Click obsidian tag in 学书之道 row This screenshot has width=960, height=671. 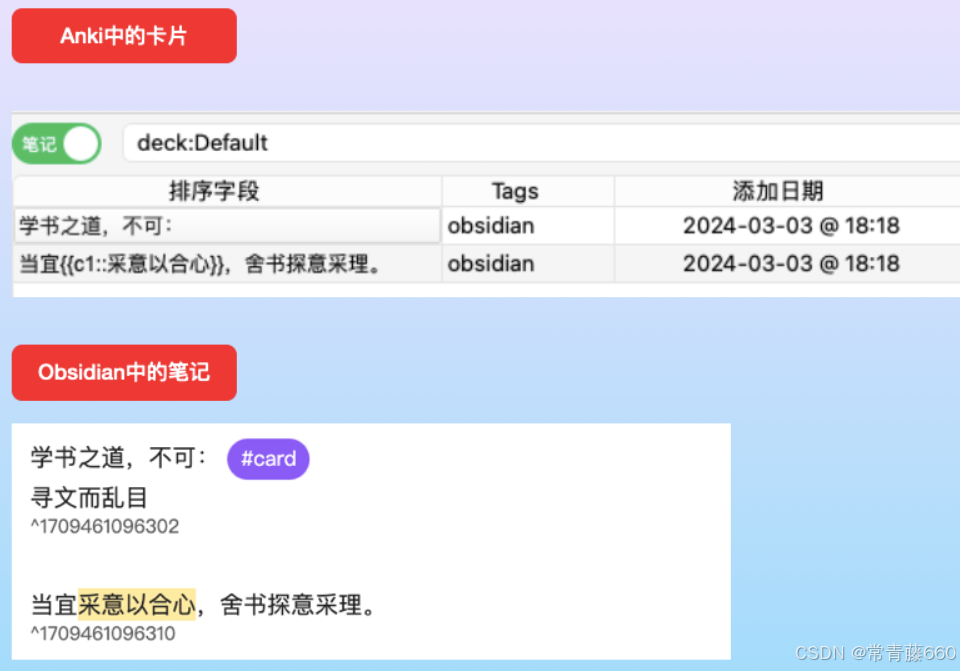(491, 226)
